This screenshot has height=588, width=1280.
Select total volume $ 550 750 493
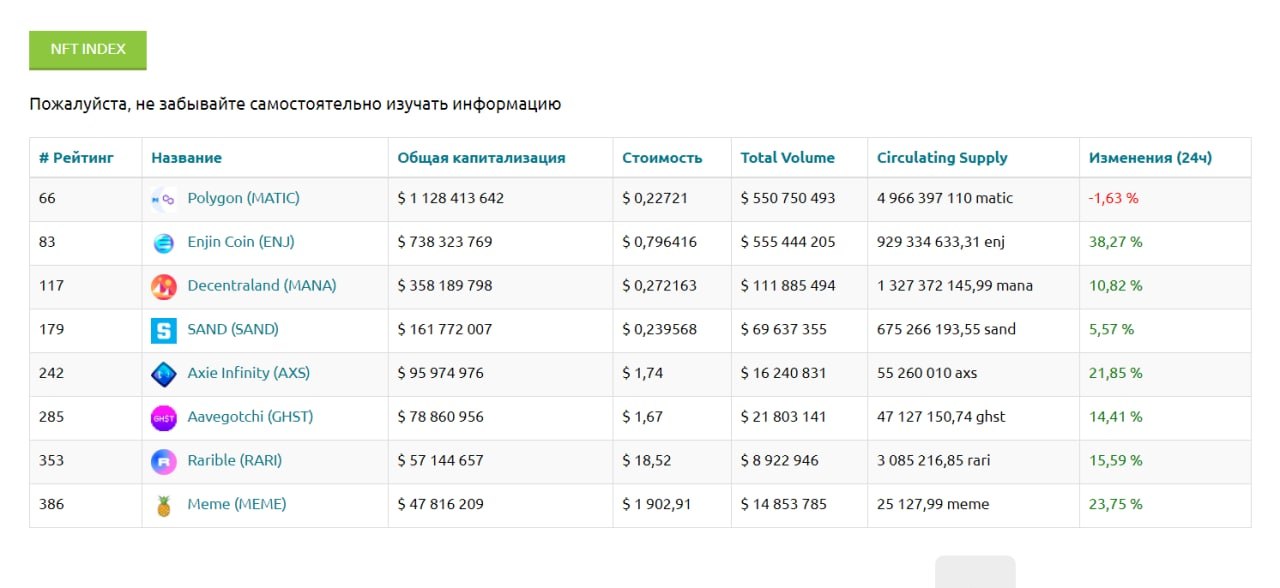click(788, 198)
